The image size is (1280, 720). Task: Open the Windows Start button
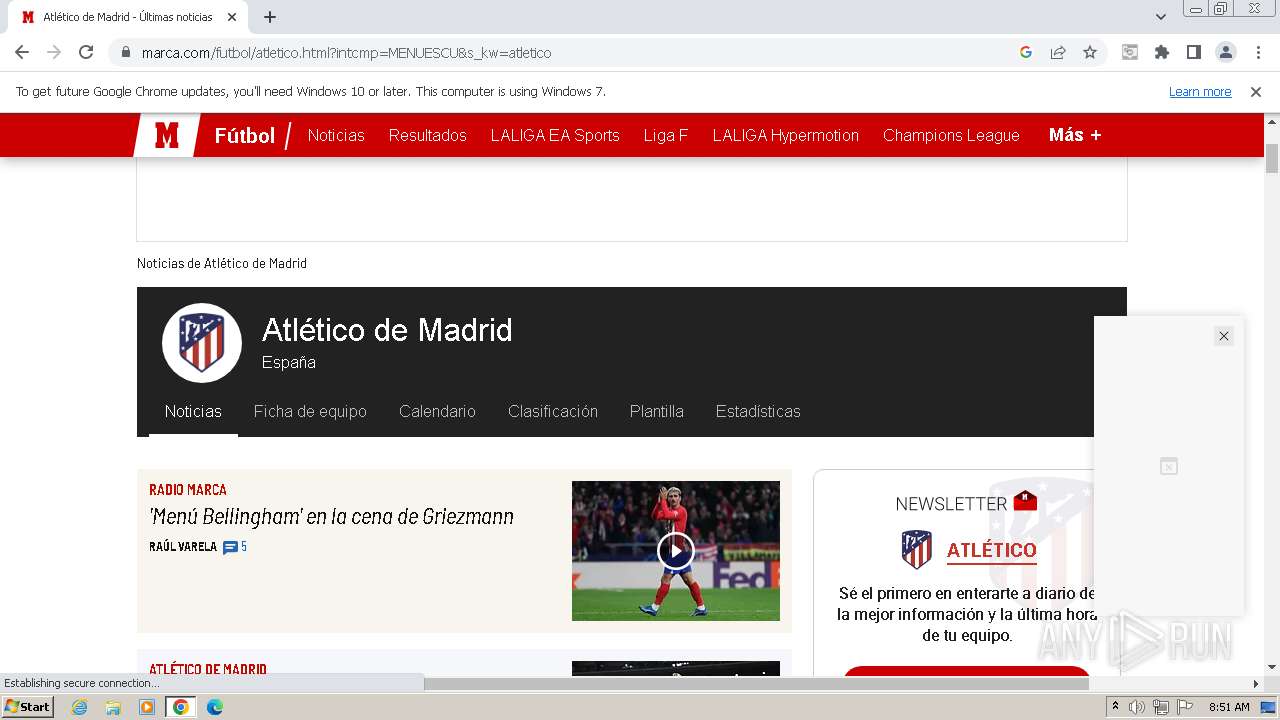pos(27,707)
